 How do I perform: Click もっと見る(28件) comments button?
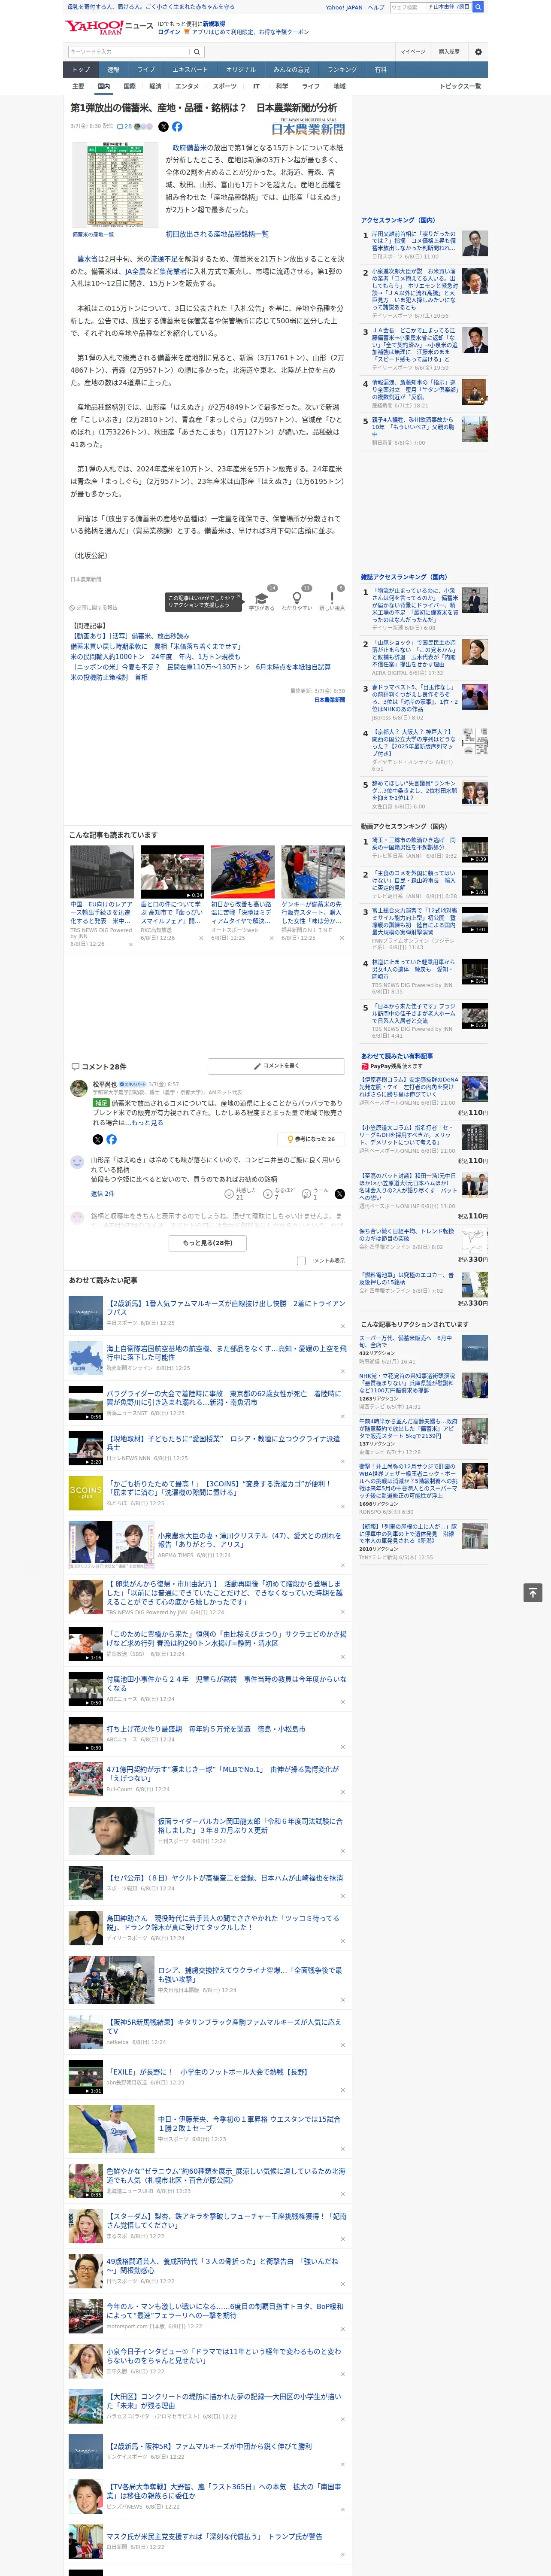click(207, 1243)
